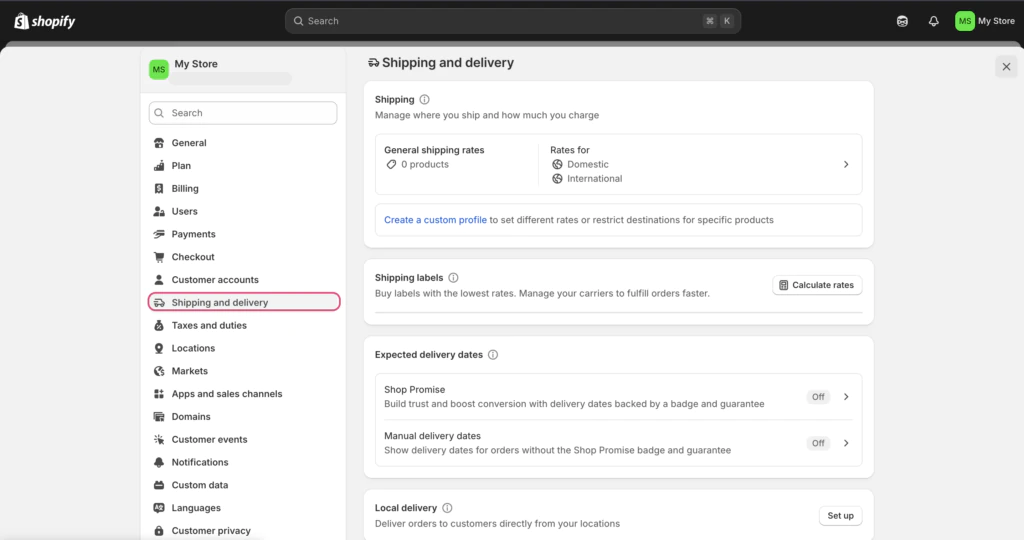Click the globe icon next to Markets

click(x=159, y=371)
